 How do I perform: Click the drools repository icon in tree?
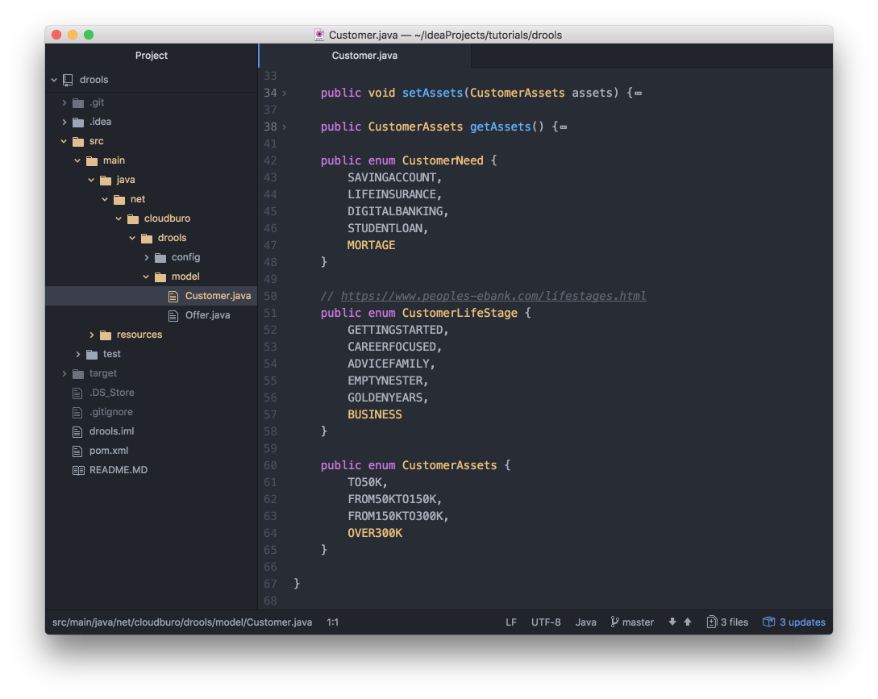point(68,80)
